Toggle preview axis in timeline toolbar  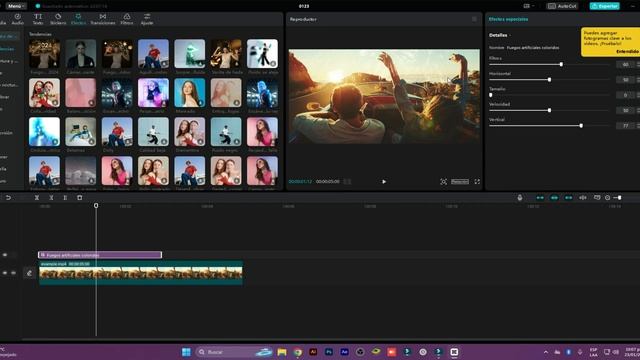583,198
